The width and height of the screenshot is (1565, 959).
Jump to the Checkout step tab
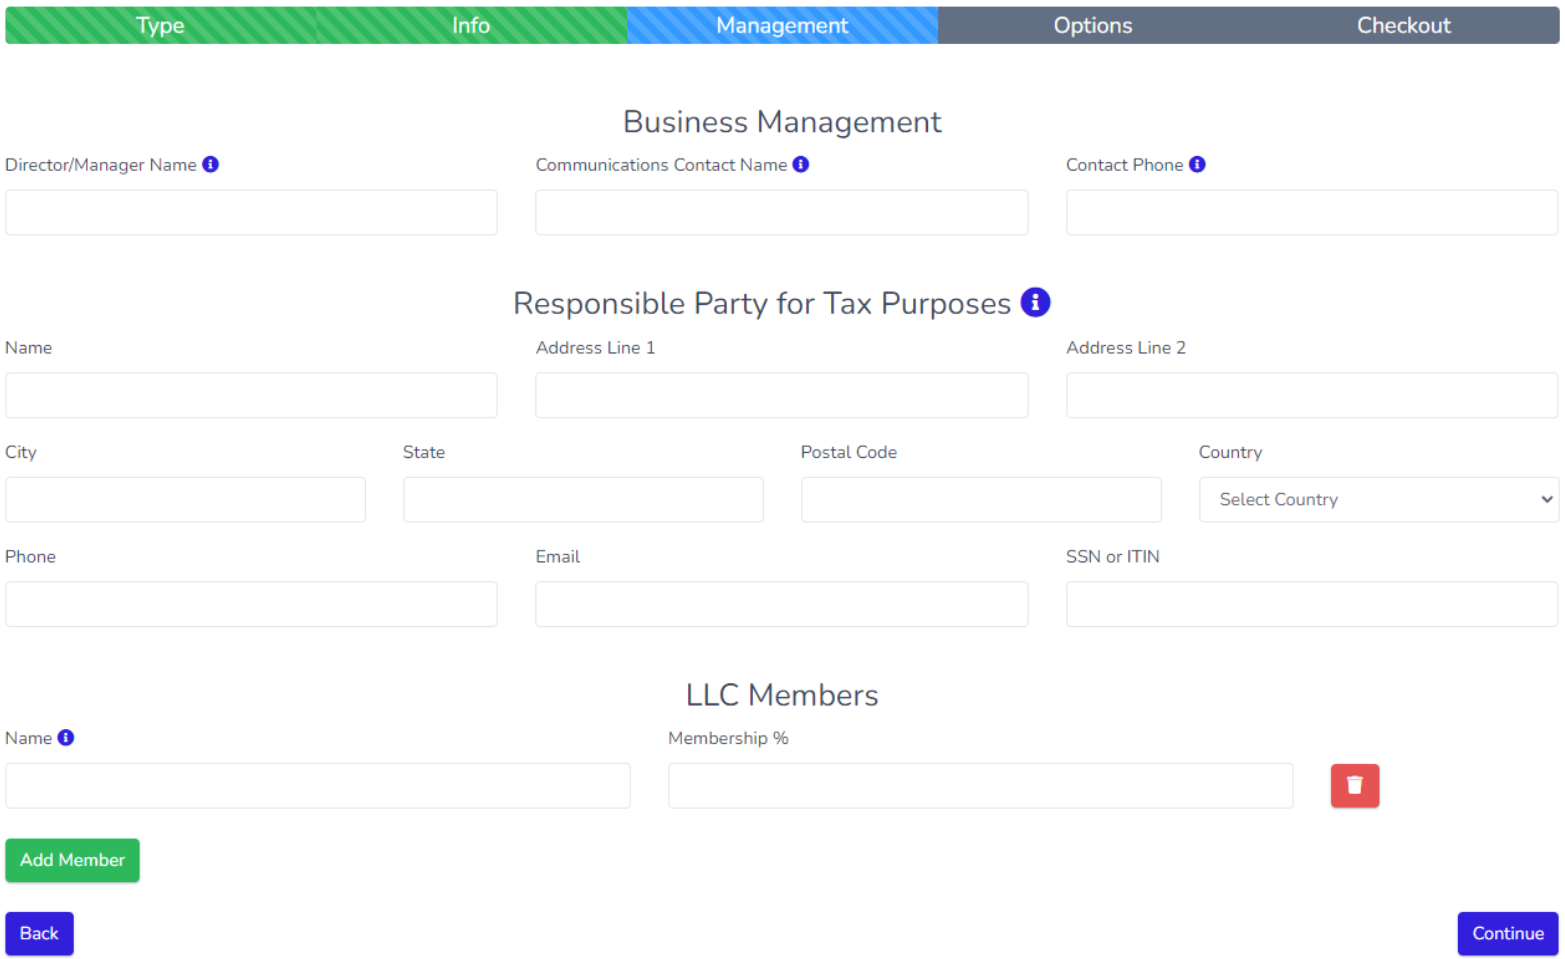[x=1404, y=25]
